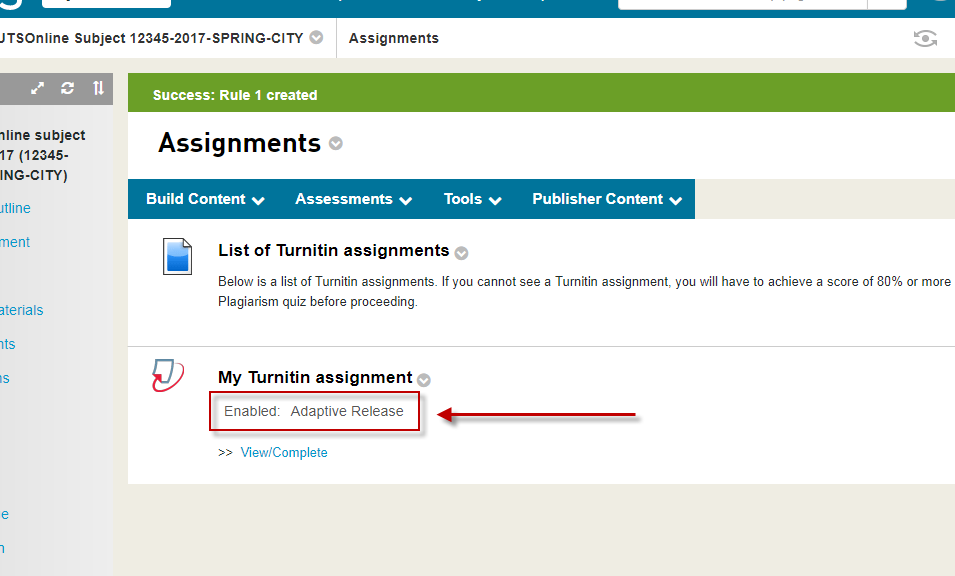Click the expand course menu arrows icon
This screenshot has height=576, width=955.
tap(38, 88)
